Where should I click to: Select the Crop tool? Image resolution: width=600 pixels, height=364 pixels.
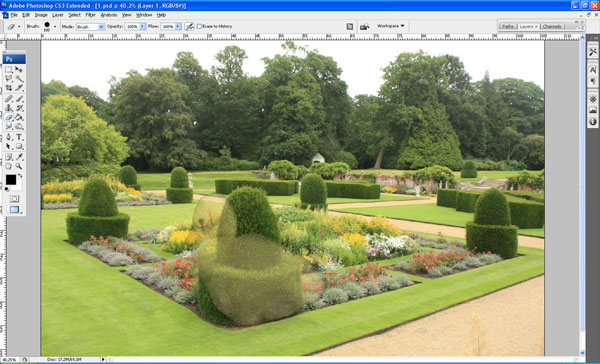click(x=8, y=88)
